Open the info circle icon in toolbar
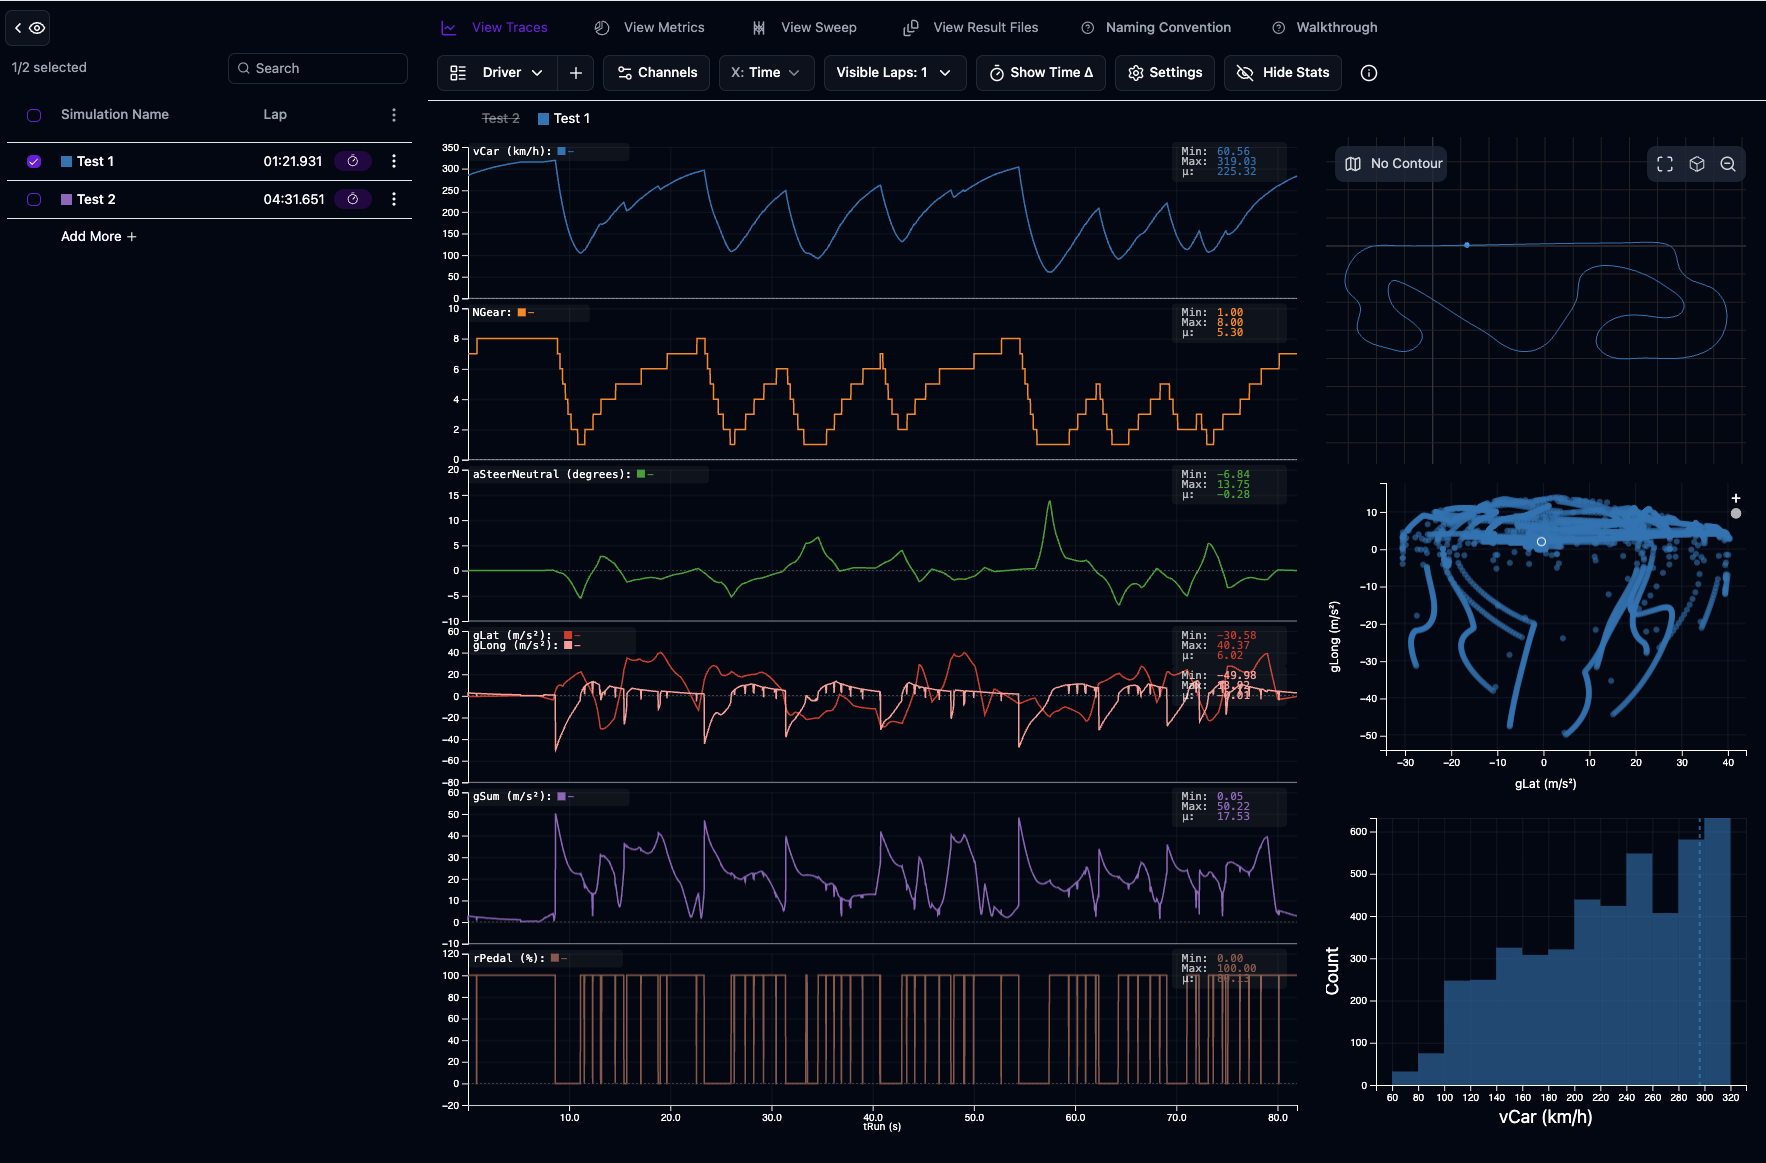This screenshot has height=1163, width=1766. tap(1369, 73)
